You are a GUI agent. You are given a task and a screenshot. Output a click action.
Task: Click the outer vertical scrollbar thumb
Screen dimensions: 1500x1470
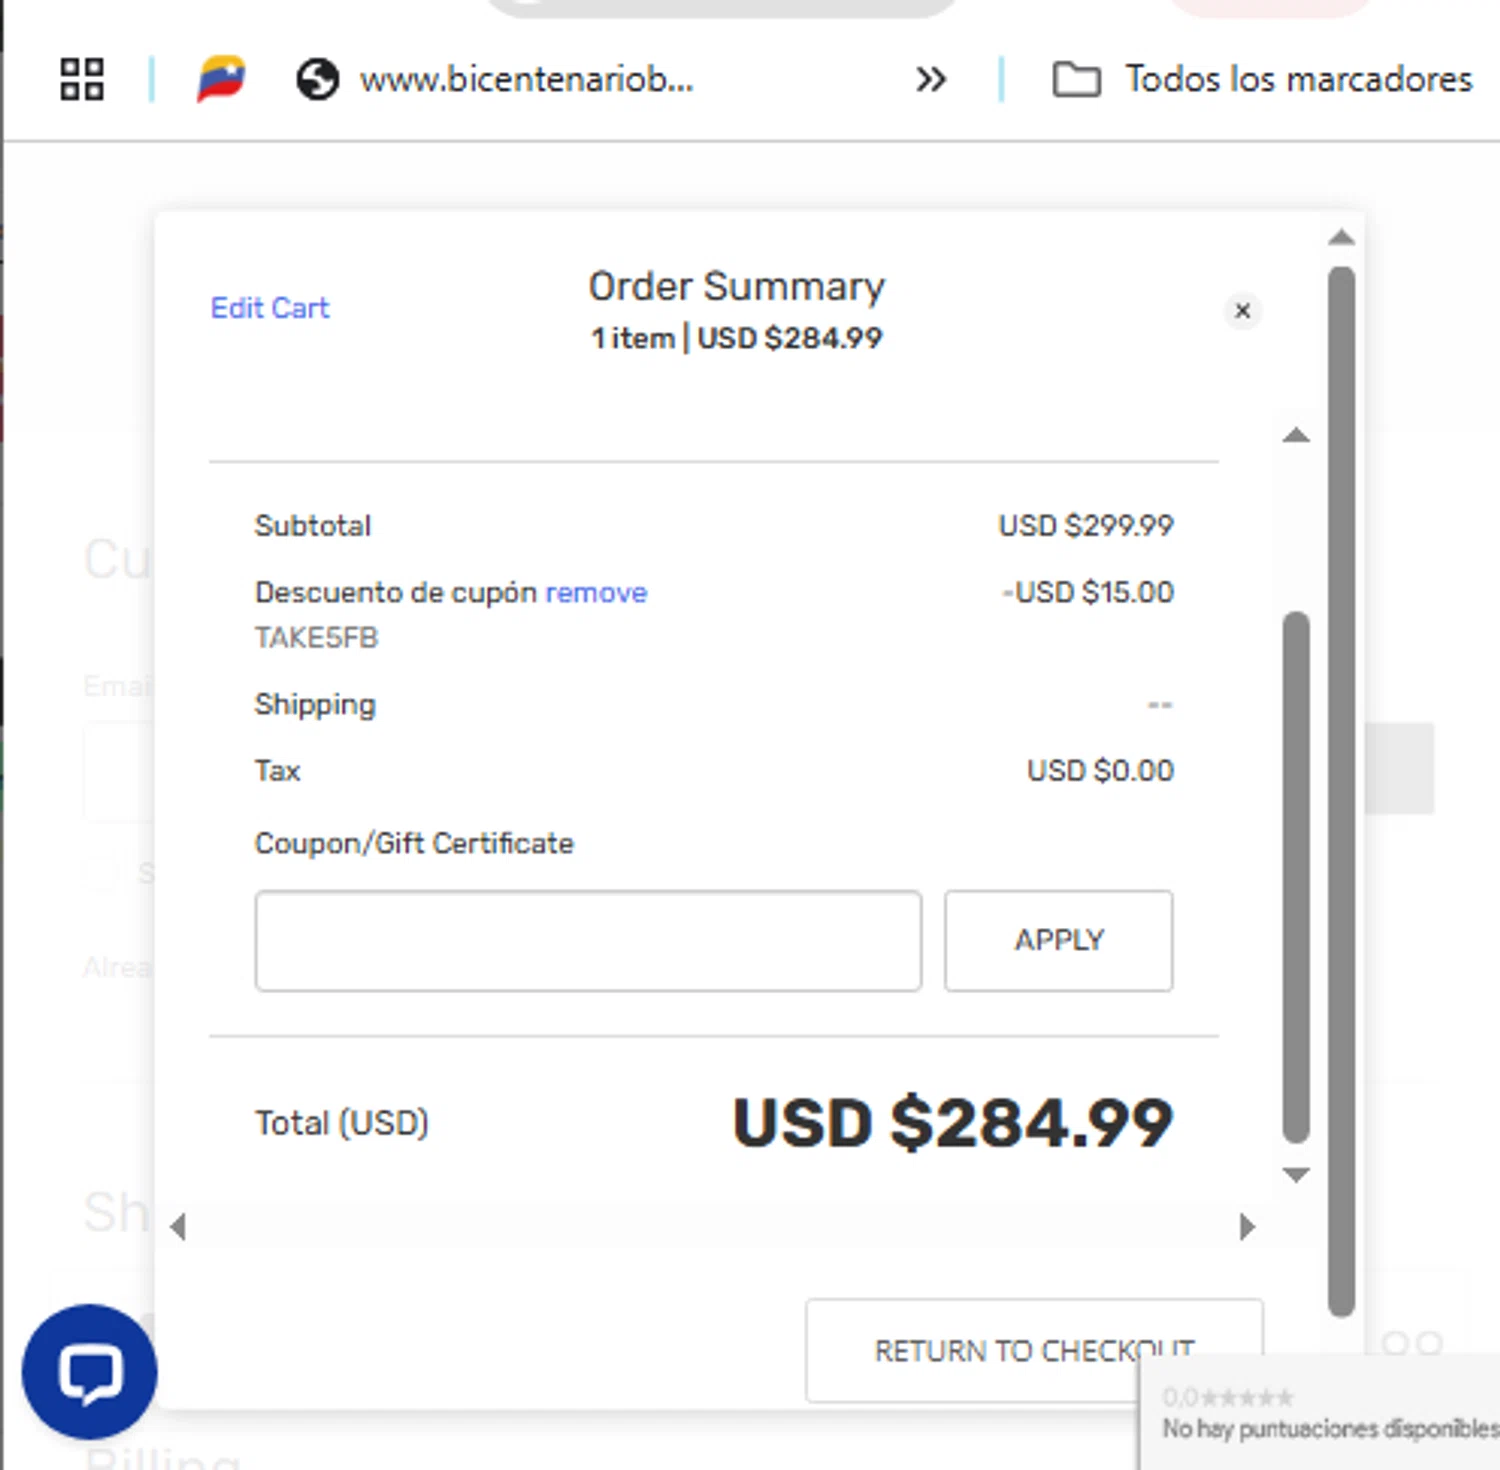click(x=1342, y=791)
